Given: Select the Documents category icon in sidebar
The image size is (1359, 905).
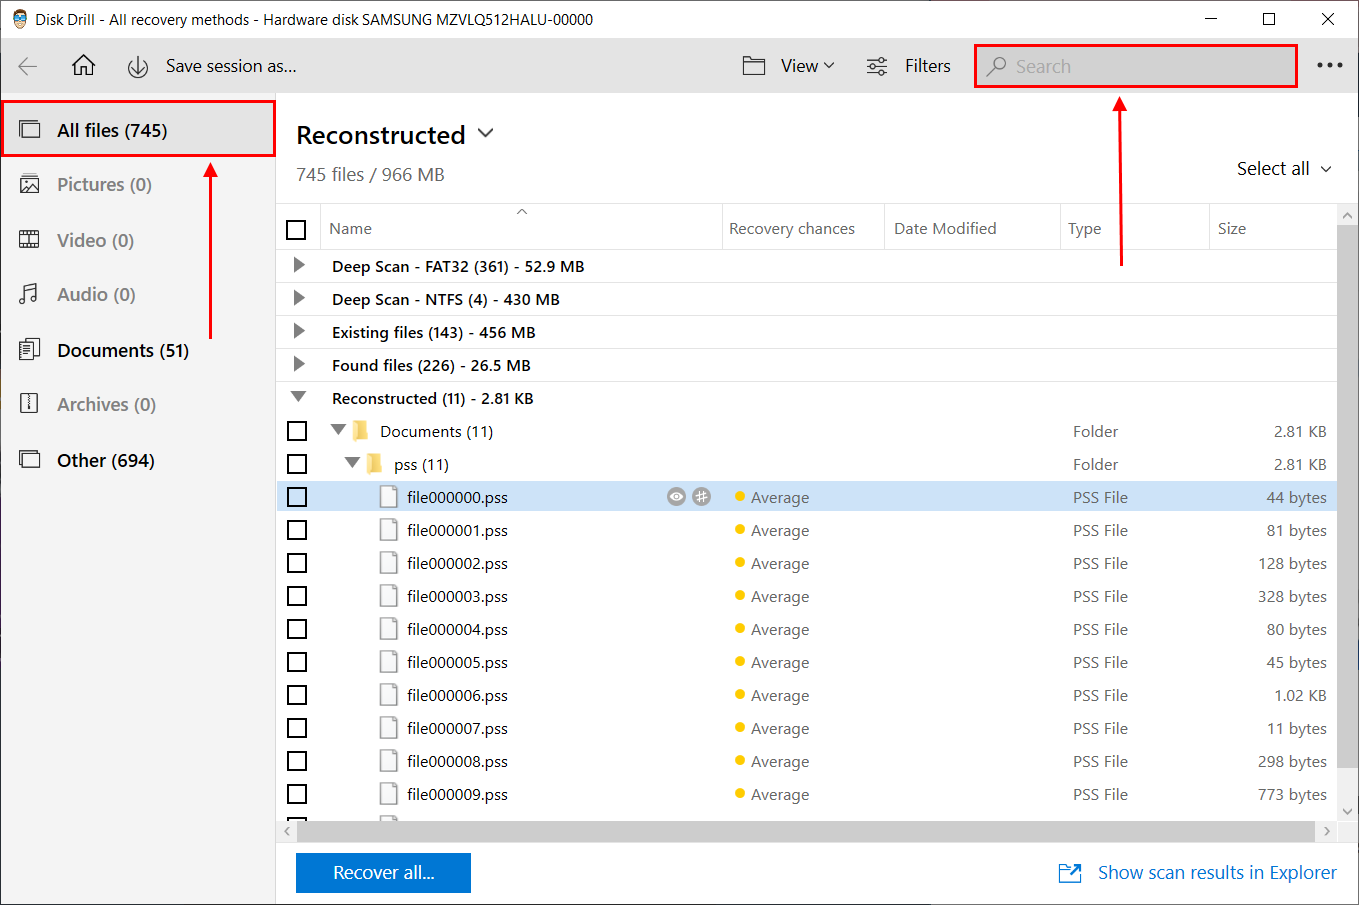Looking at the screenshot, I should (30, 350).
